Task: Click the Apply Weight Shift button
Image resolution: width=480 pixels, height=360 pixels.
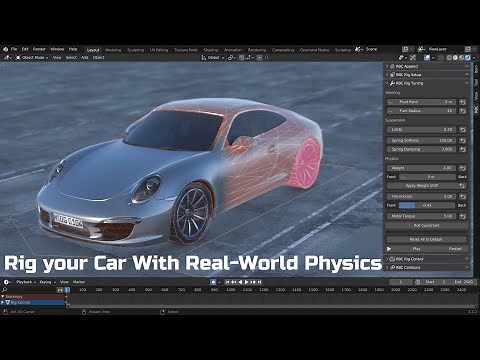Action: (422, 186)
